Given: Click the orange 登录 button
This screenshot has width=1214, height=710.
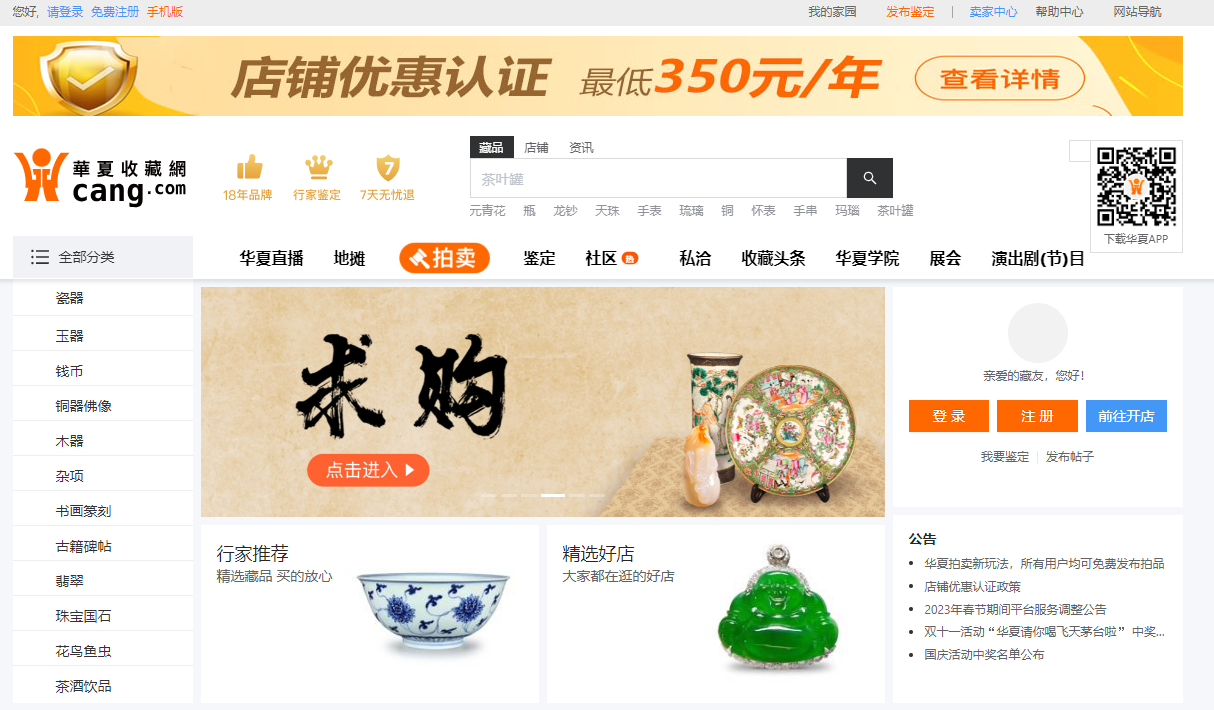Looking at the screenshot, I should 949,416.
